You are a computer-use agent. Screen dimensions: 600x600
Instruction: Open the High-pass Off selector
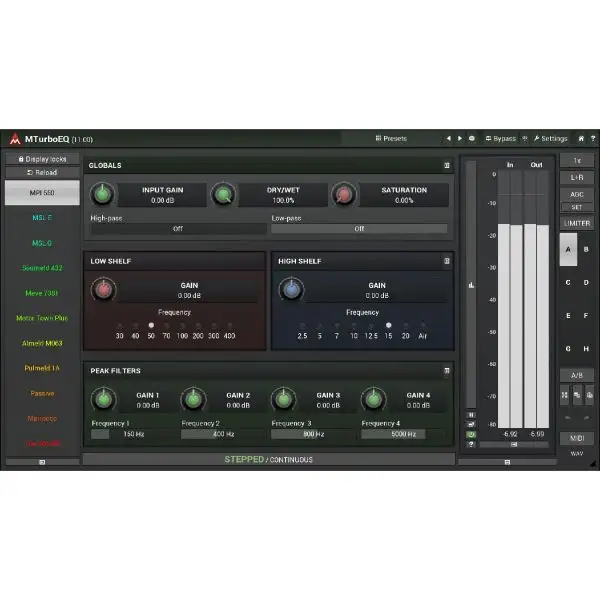coord(177,228)
